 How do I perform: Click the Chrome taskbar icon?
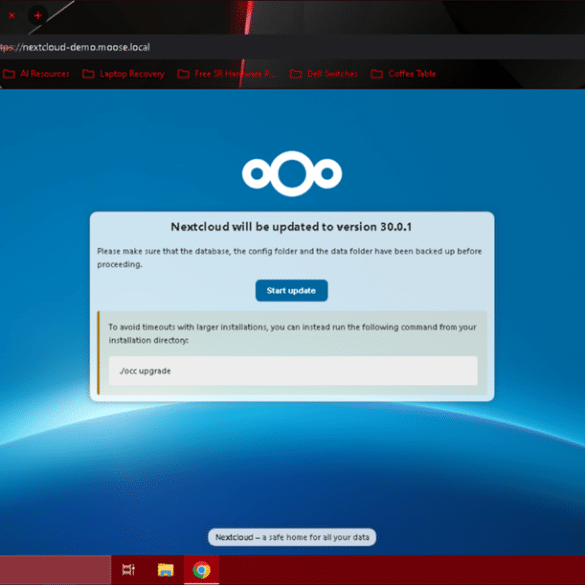[201, 570]
